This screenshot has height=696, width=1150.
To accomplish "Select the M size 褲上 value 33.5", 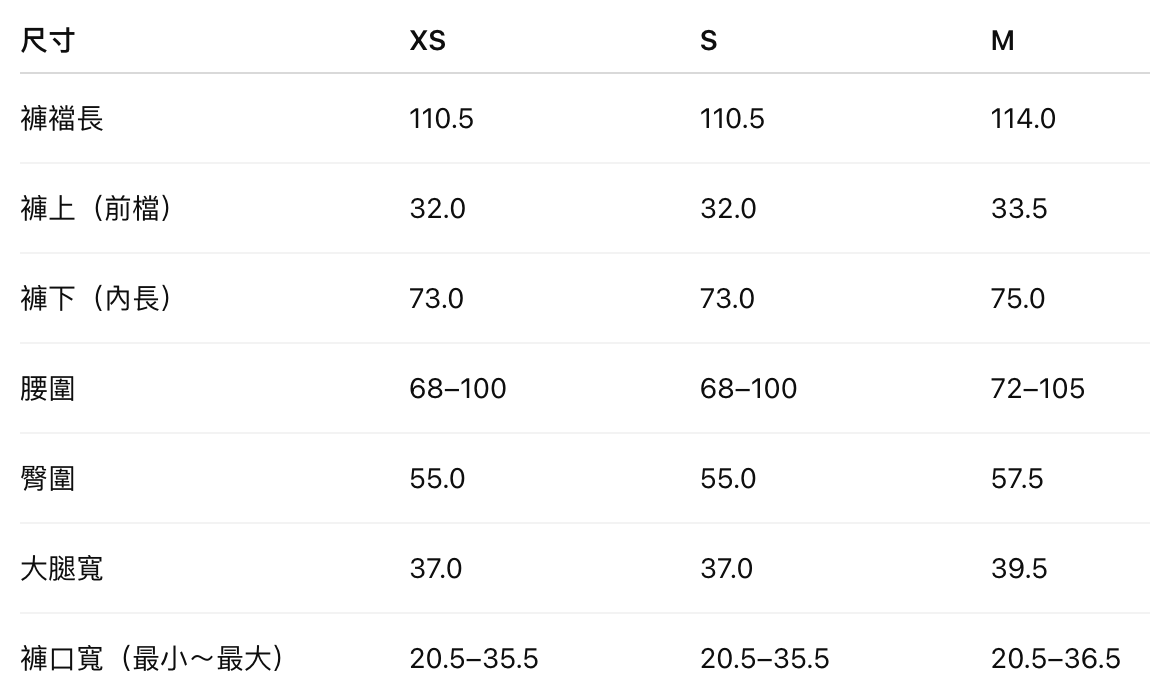I will coord(1019,209).
